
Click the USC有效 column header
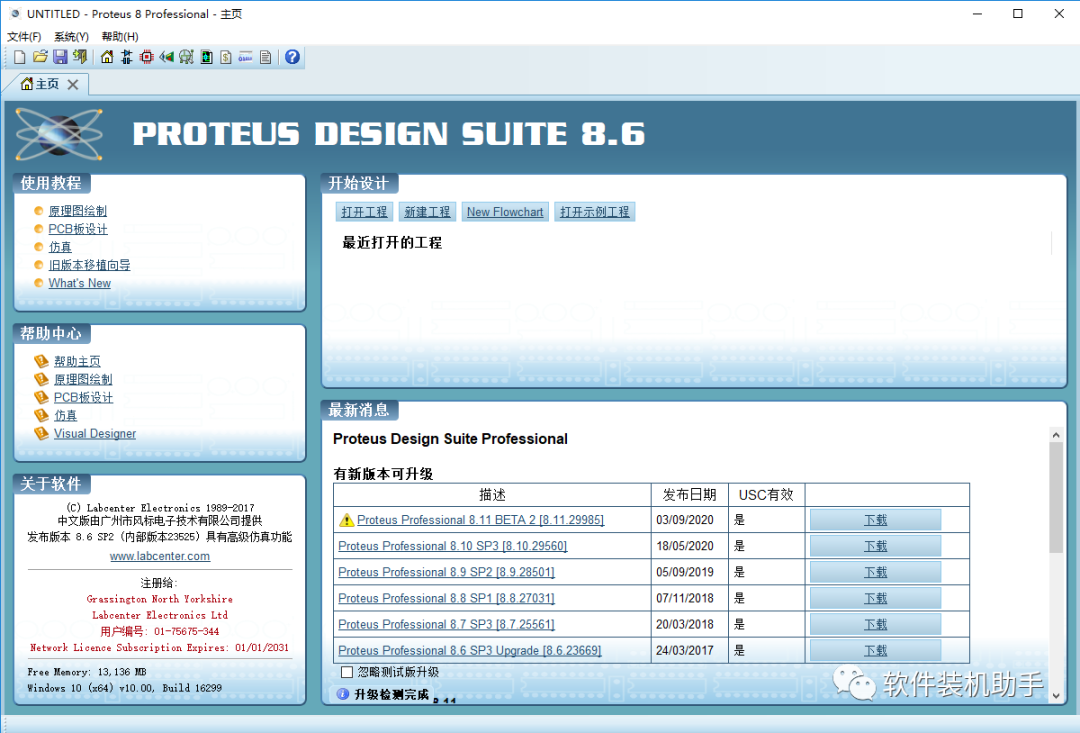[x=766, y=495]
